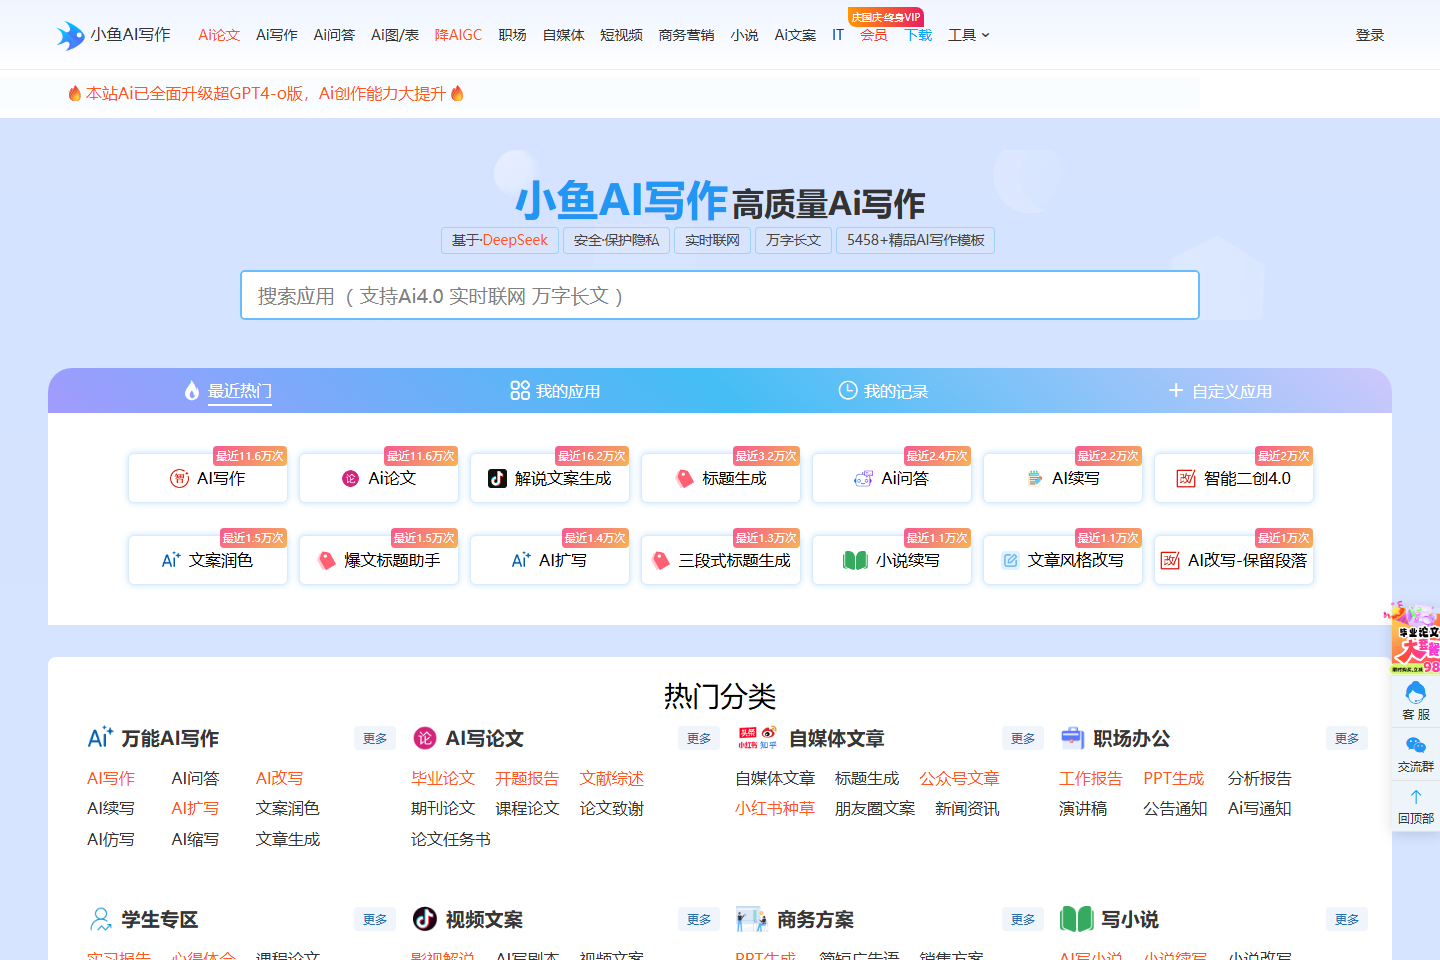Open the 三段式标题生成 app card
Viewport: 1440px width, 960px height.
click(x=721, y=560)
